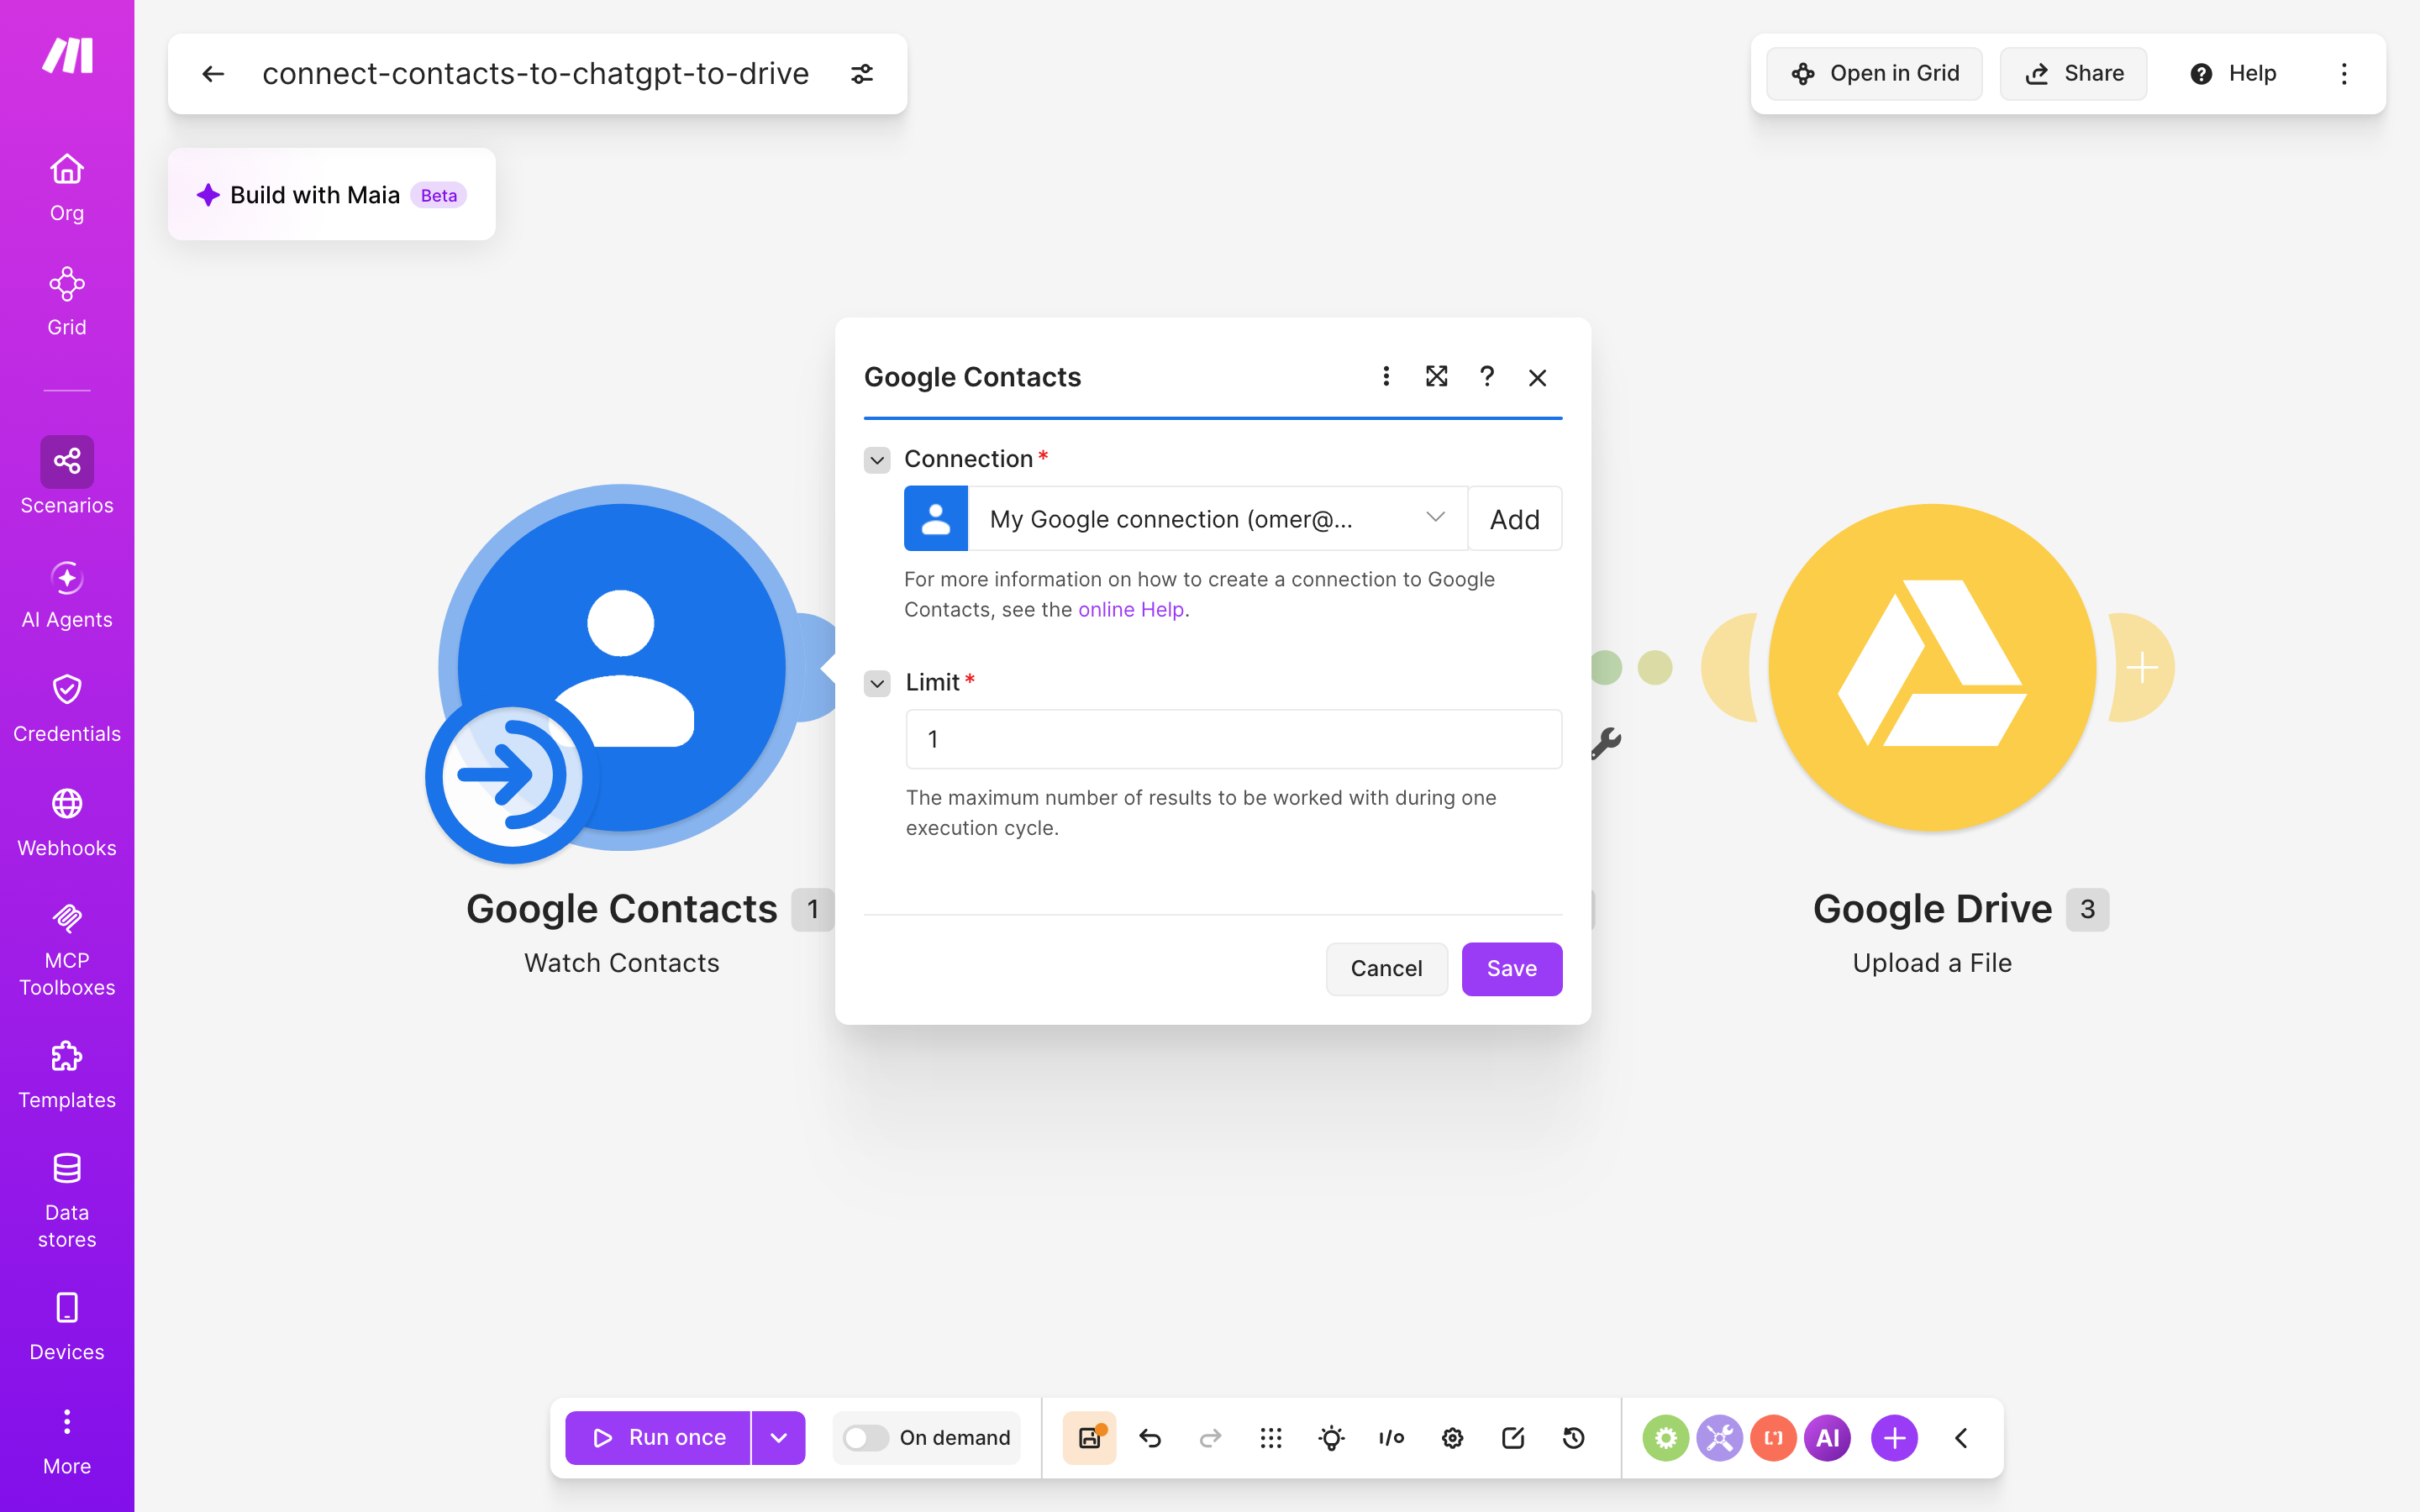Image resolution: width=2420 pixels, height=1512 pixels.
Task: Click the purple plus favorites button
Action: coord(1894,1438)
